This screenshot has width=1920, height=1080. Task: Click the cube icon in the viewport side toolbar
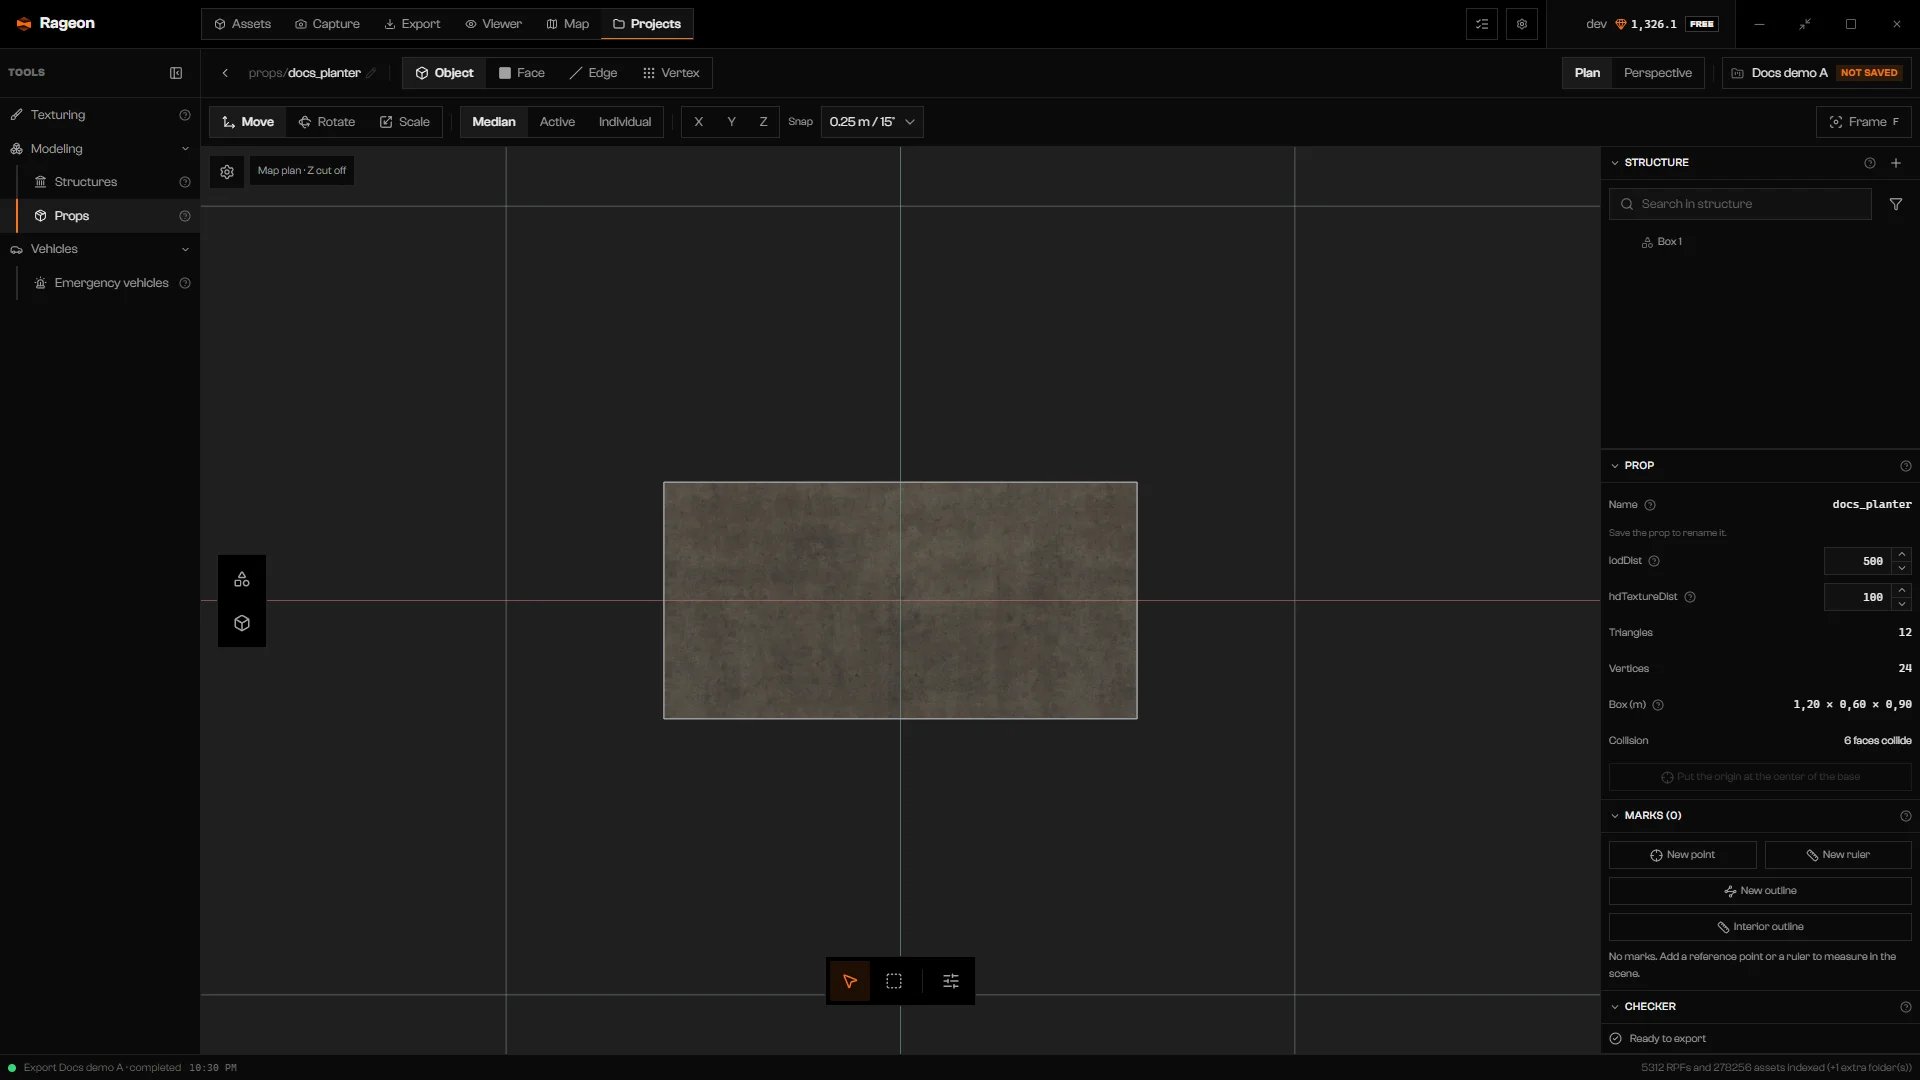click(242, 623)
